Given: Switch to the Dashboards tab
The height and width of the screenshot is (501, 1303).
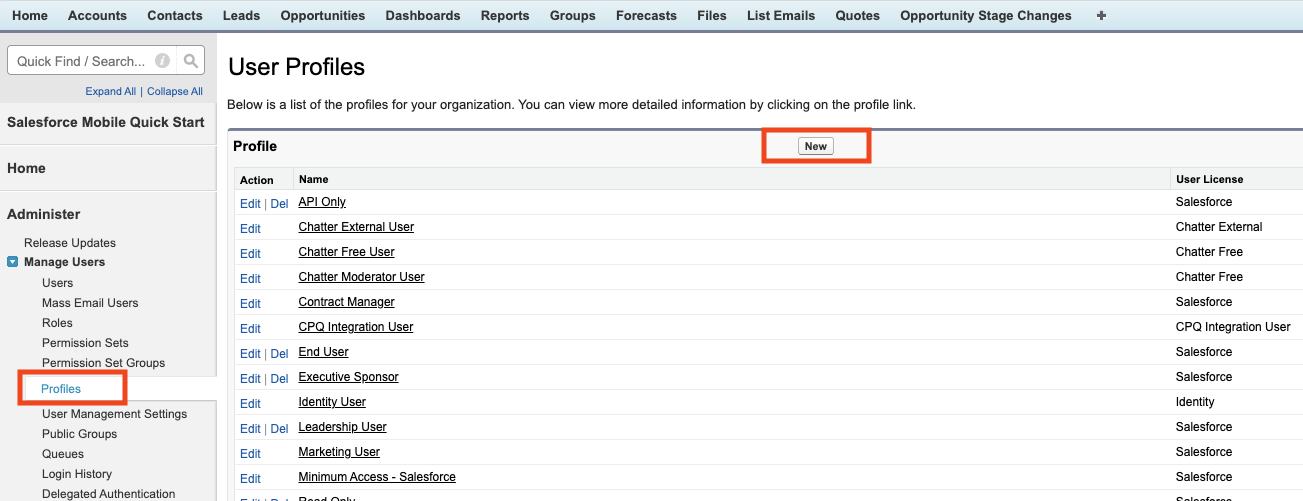Looking at the screenshot, I should coord(422,15).
